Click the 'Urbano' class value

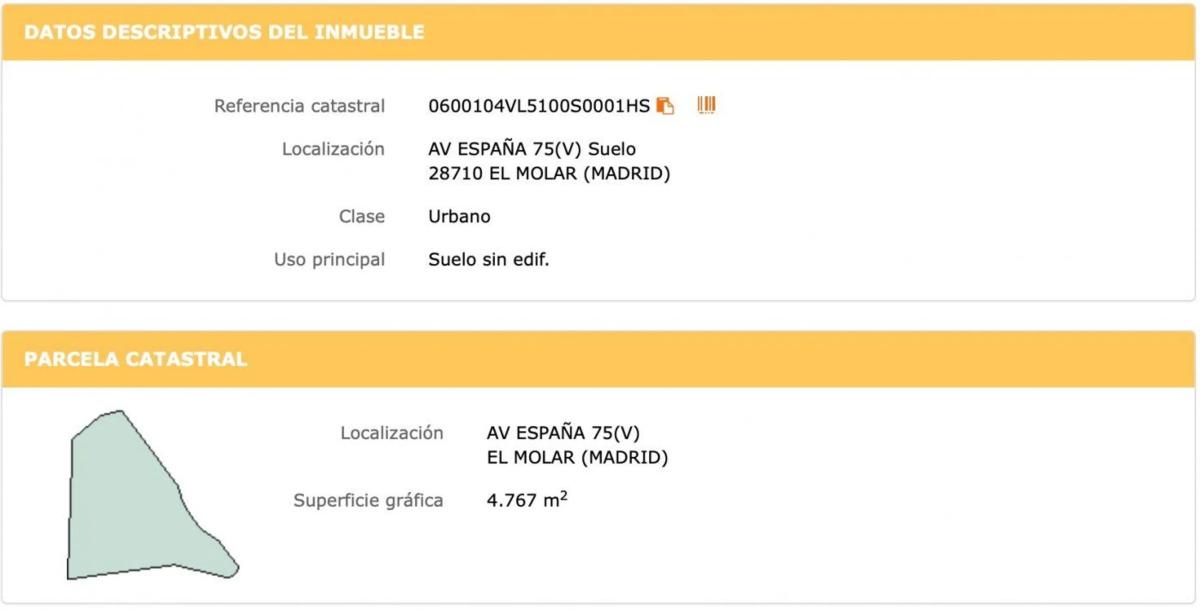(459, 216)
